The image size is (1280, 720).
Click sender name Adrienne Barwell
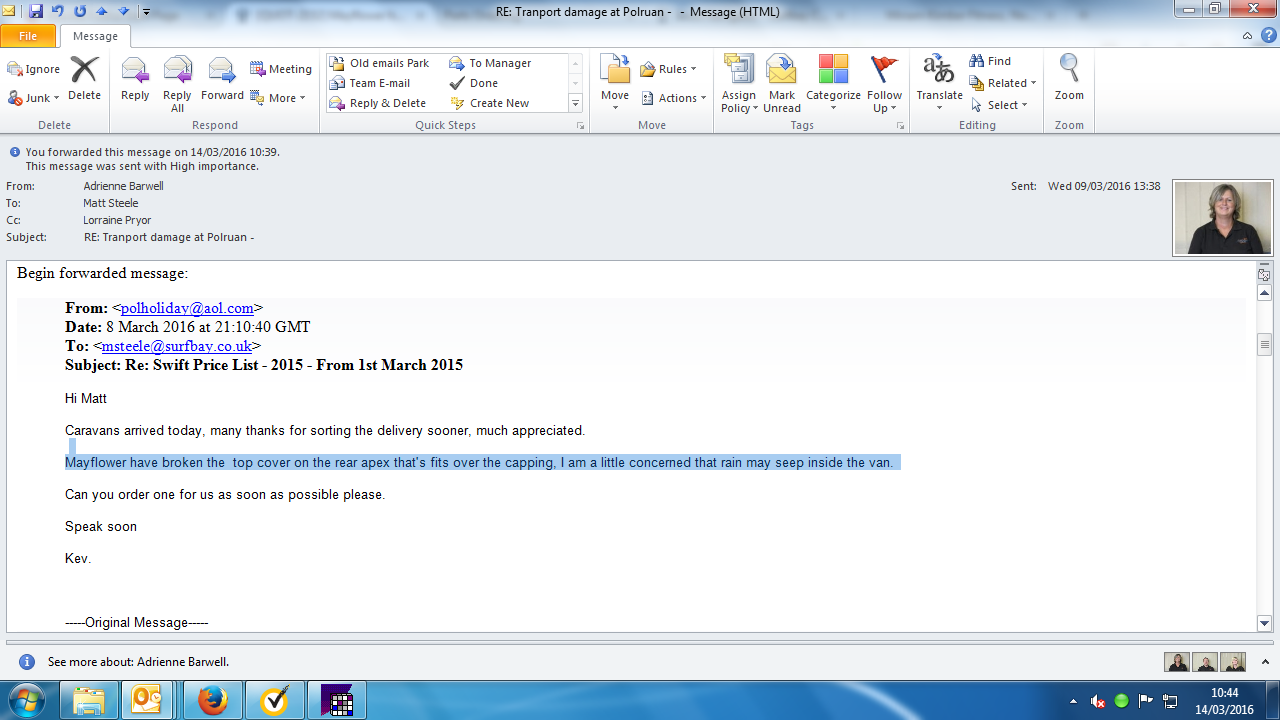[x=123, y=186]
